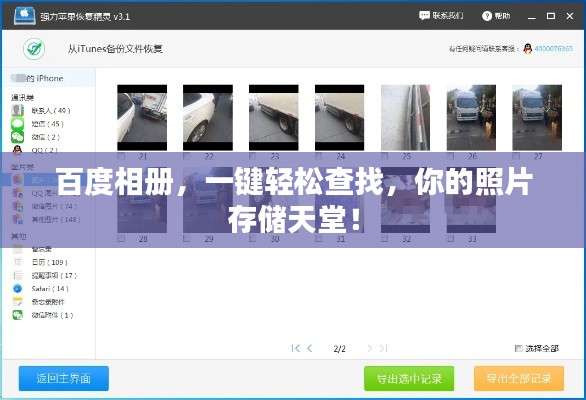This screenshot has width=586, height=400.
Task: Click the app logo in the title bar
Action: pyautogui.click(x=25, y=16)
